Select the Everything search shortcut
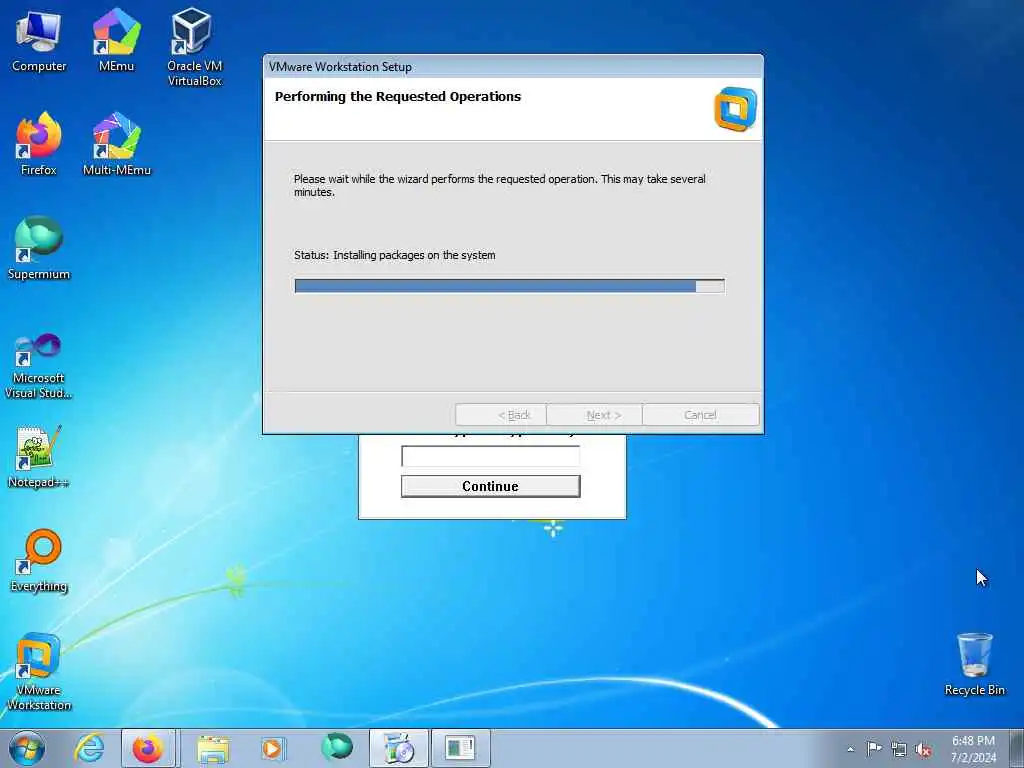The height and width of the screenshot is (768, 1024). point(39,560)
